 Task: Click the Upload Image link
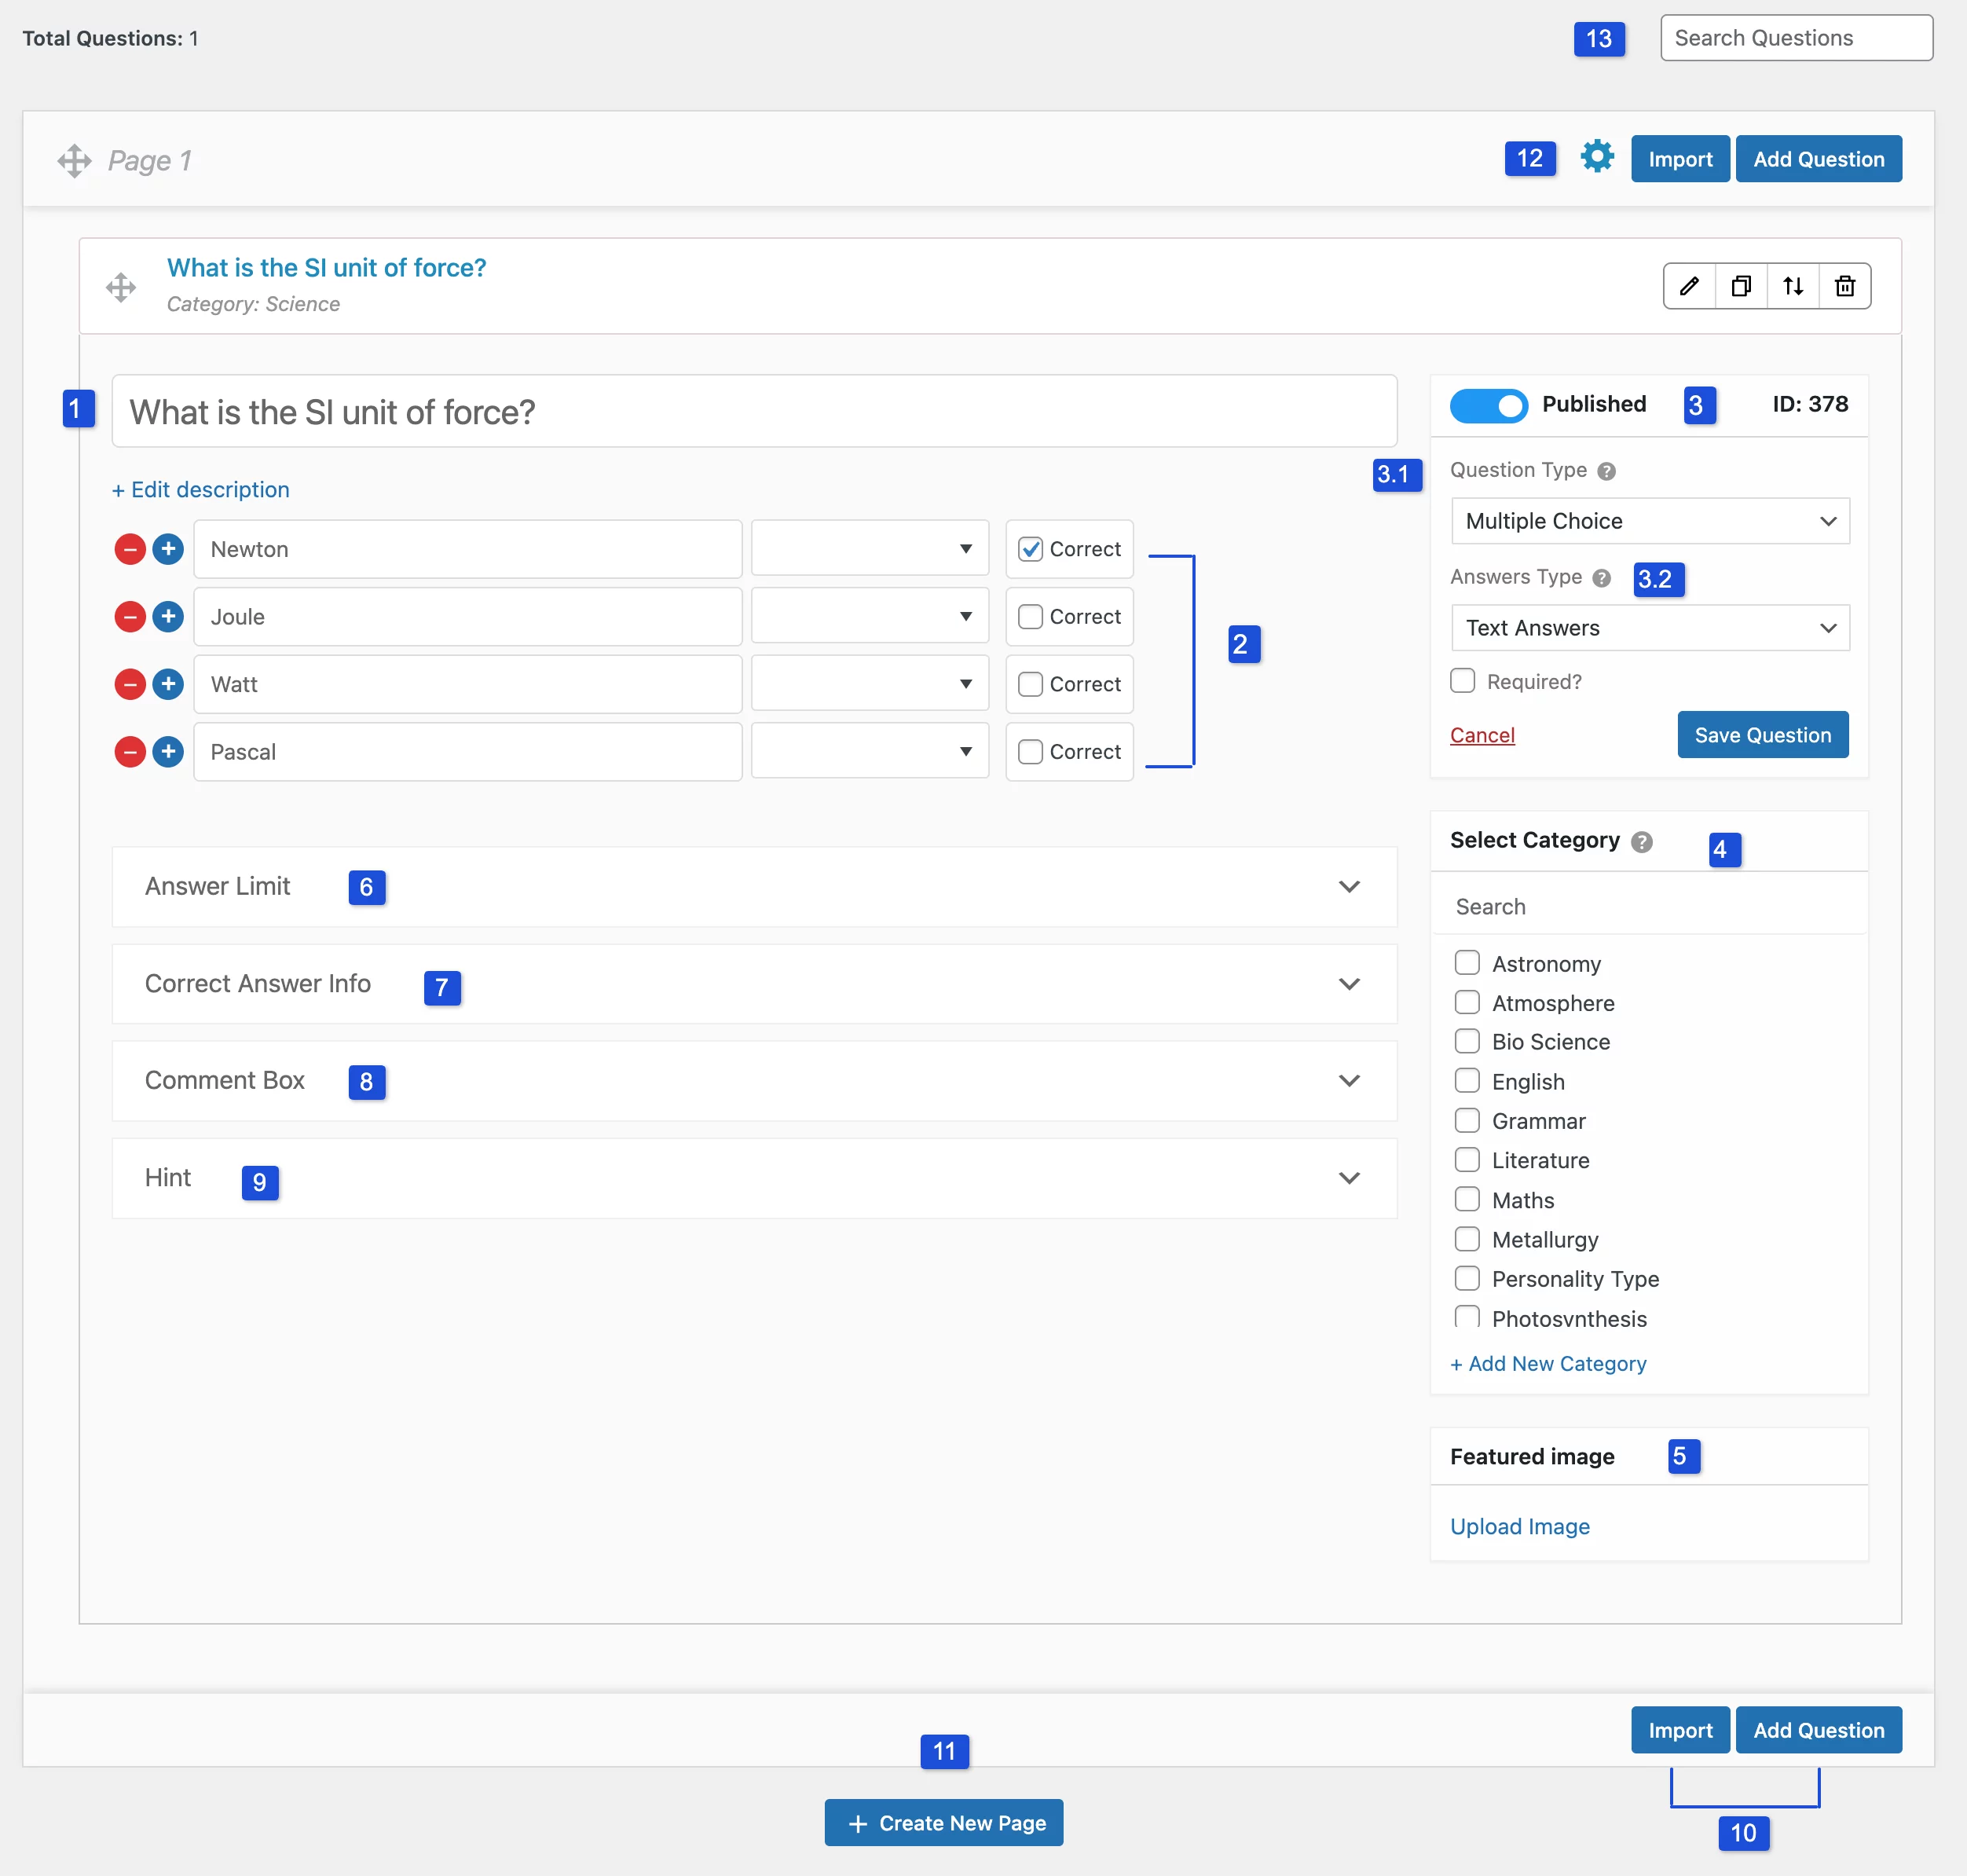(x=1519, y=1526)
